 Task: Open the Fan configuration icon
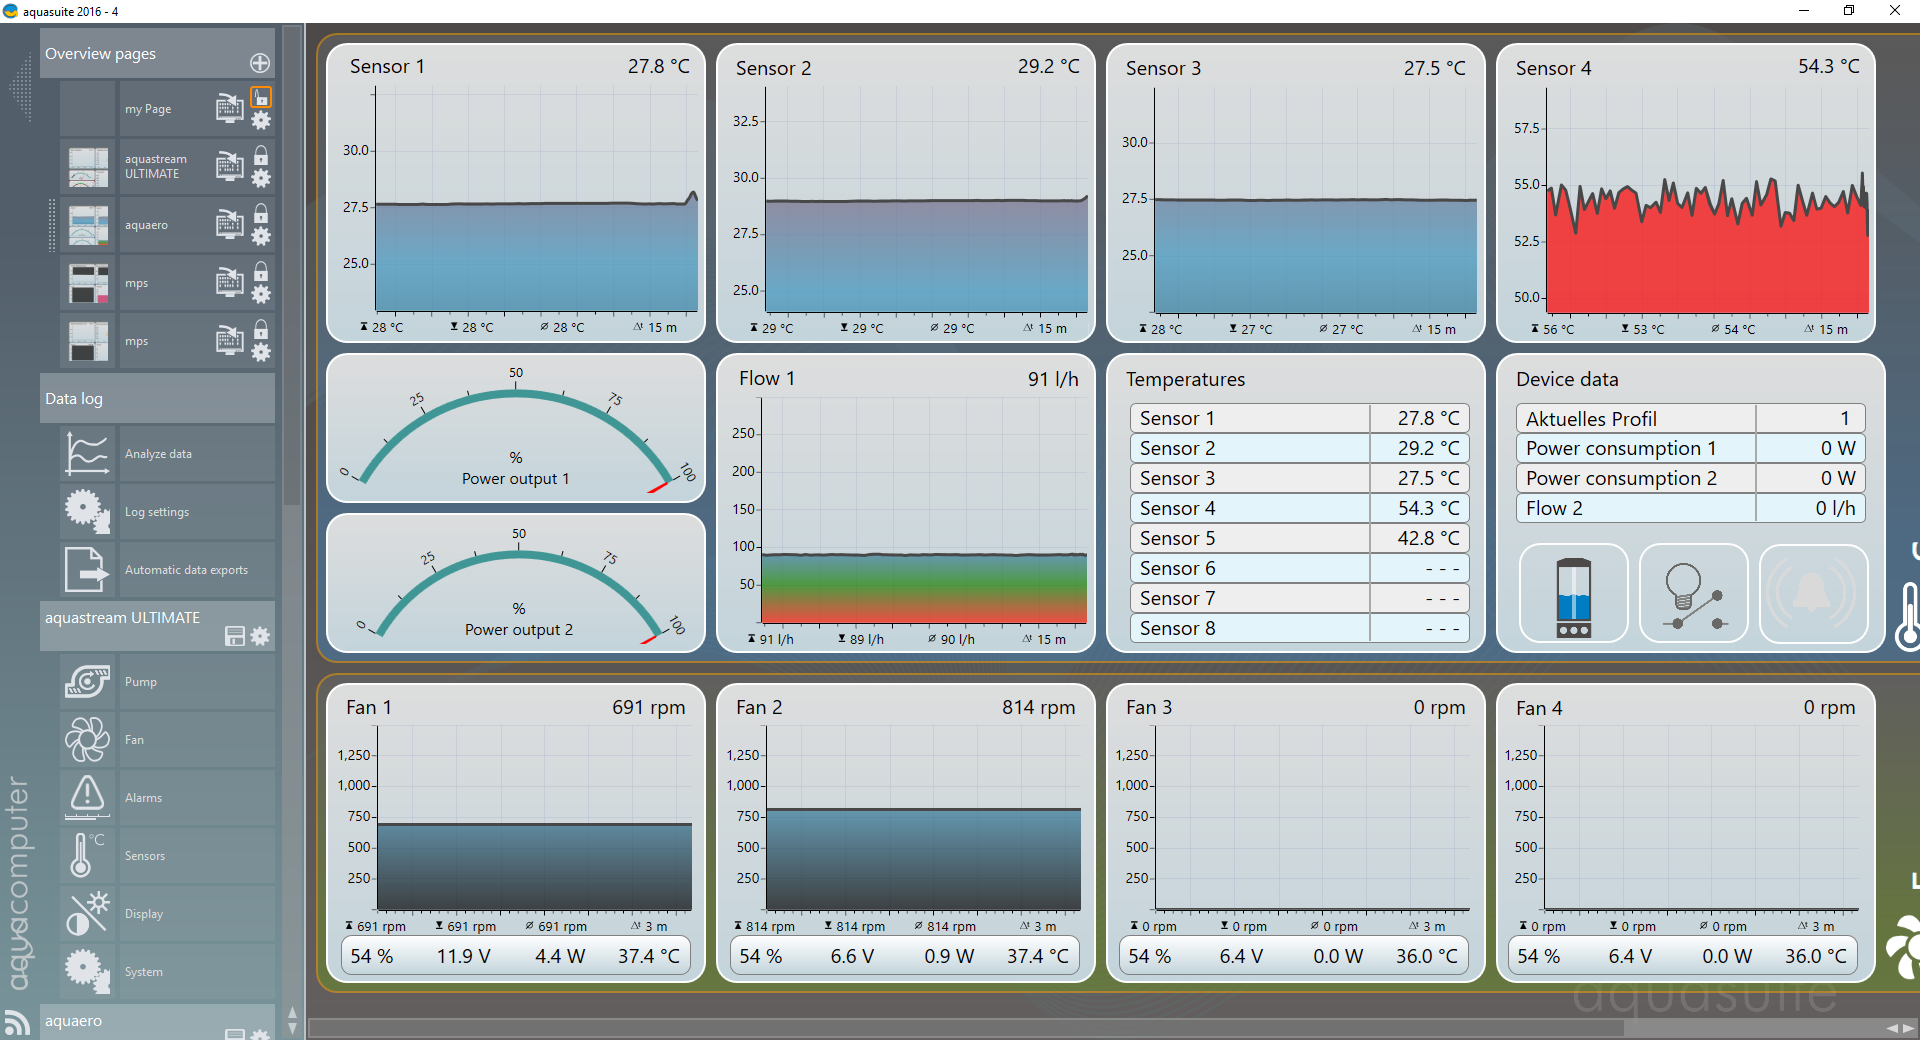tap(87, 740)
